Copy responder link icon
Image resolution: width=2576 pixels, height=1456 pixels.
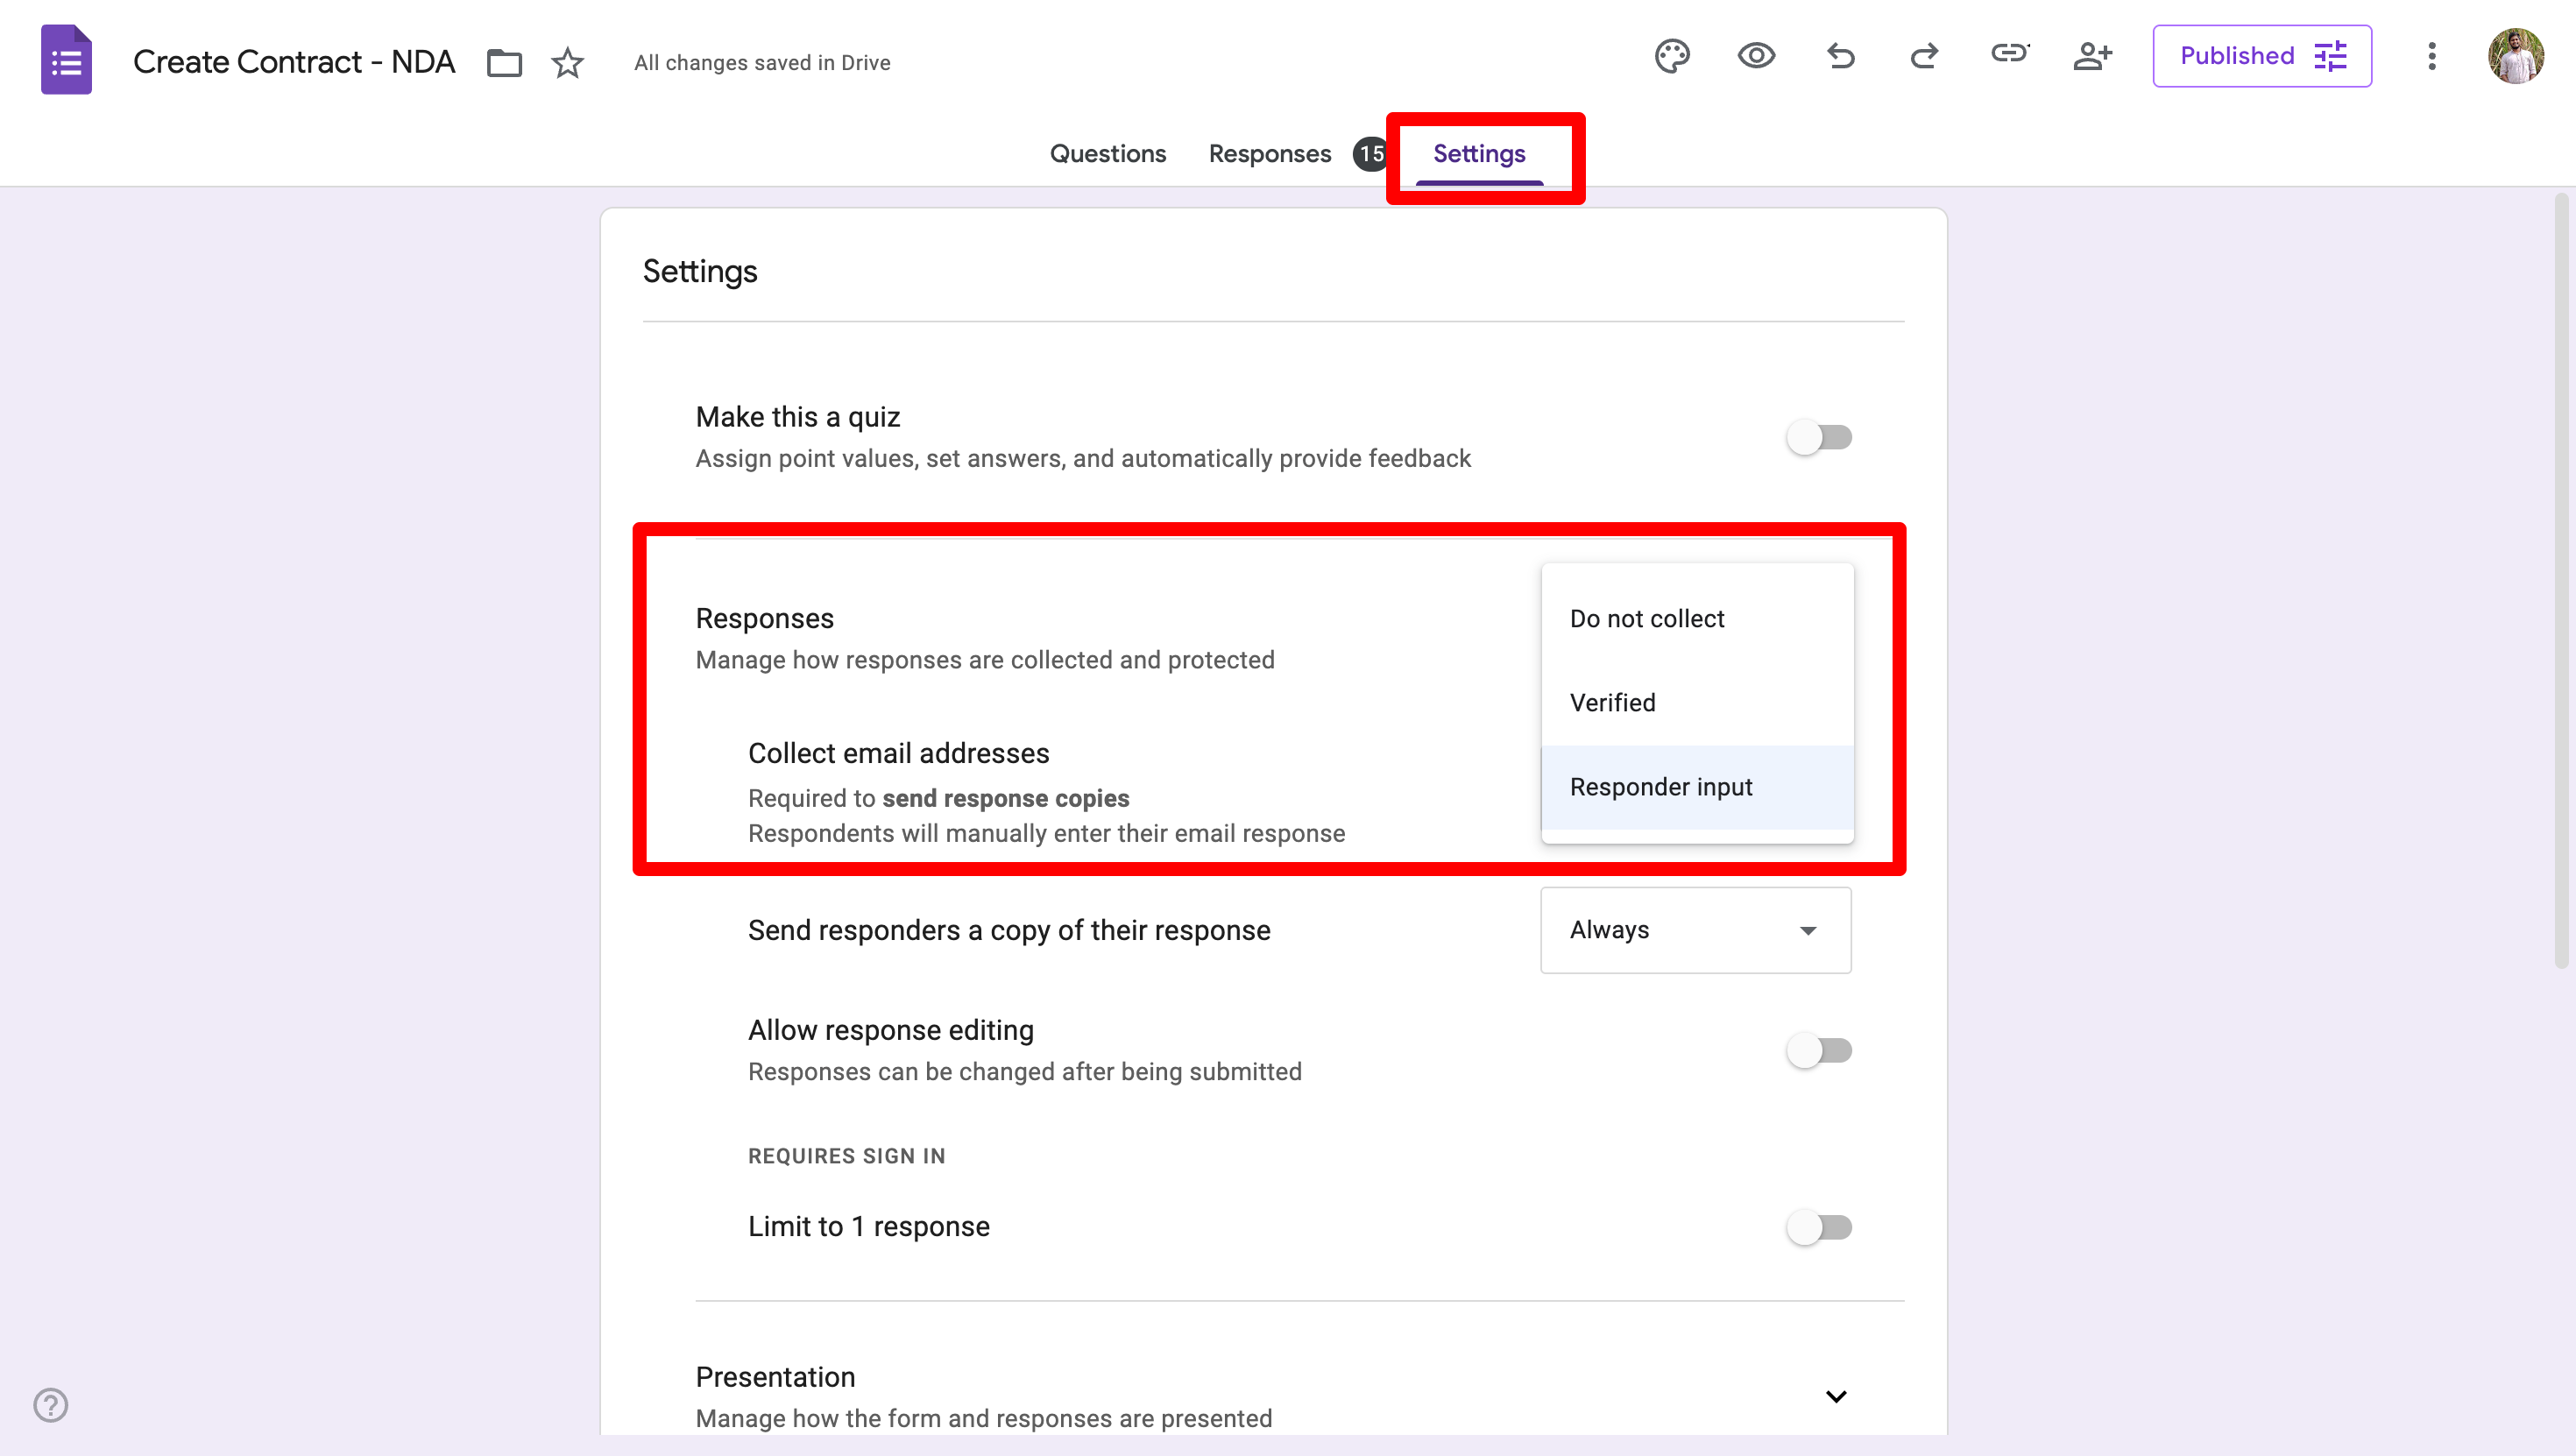pos(2008,54)
